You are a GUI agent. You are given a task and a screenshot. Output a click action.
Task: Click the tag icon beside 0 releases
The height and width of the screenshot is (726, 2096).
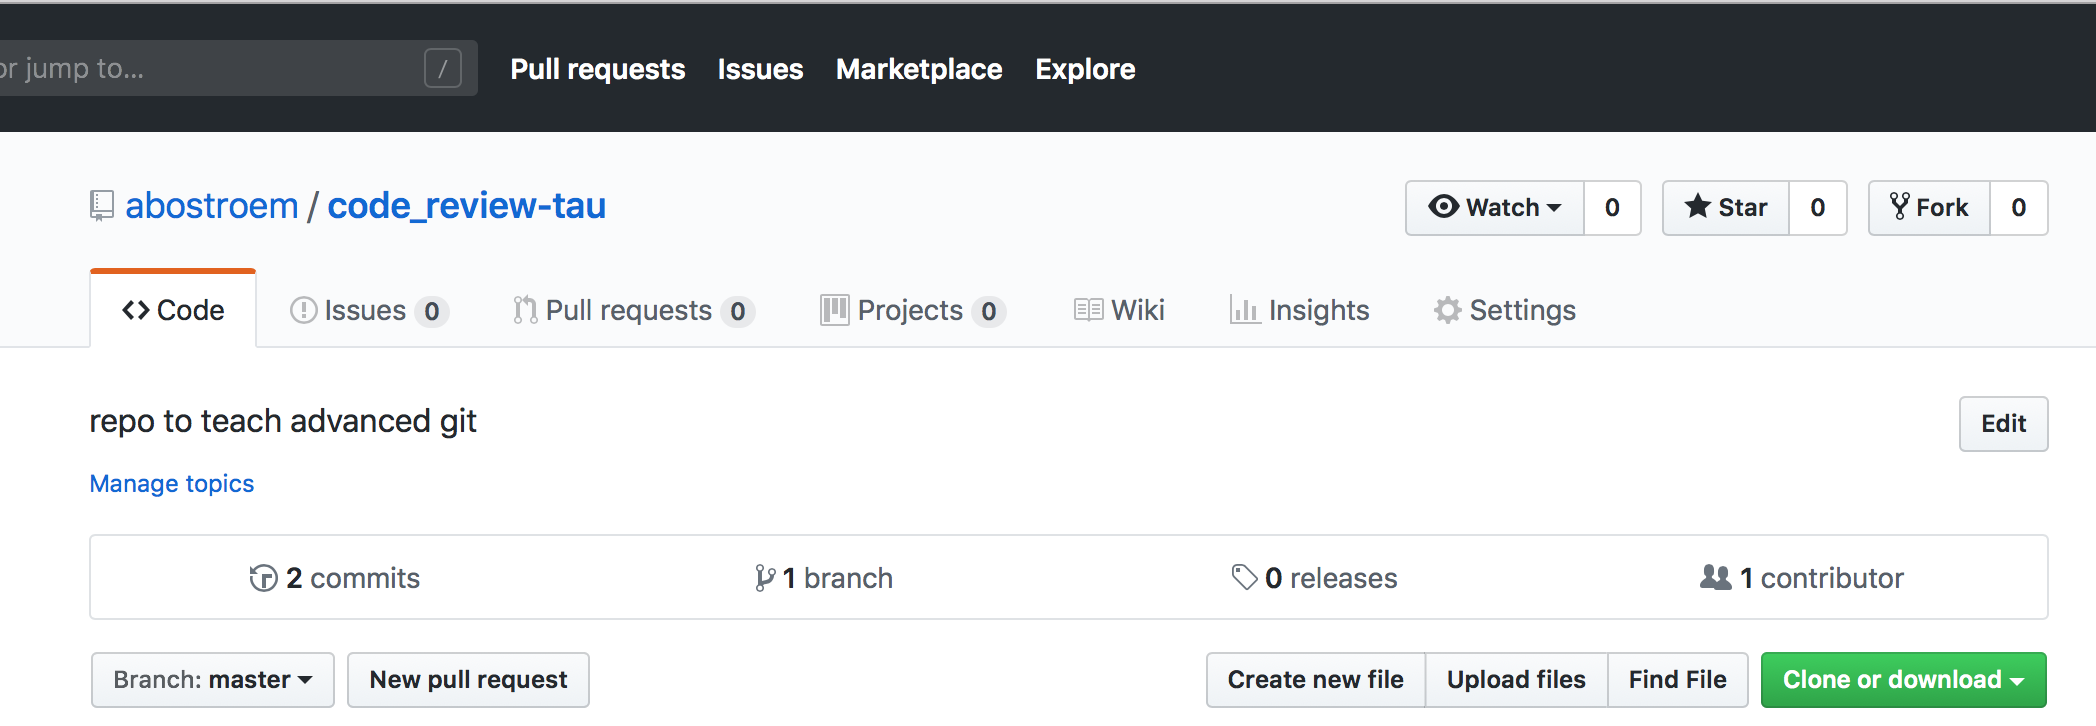1244,578
